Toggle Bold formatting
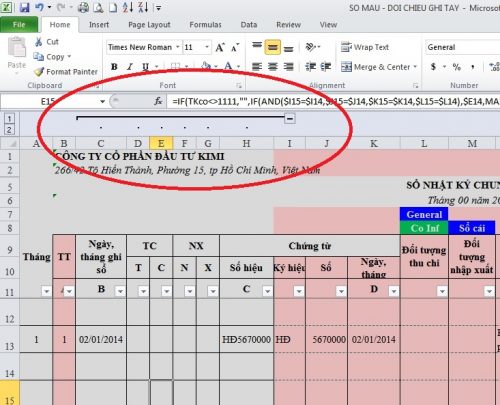 point(114,67)
